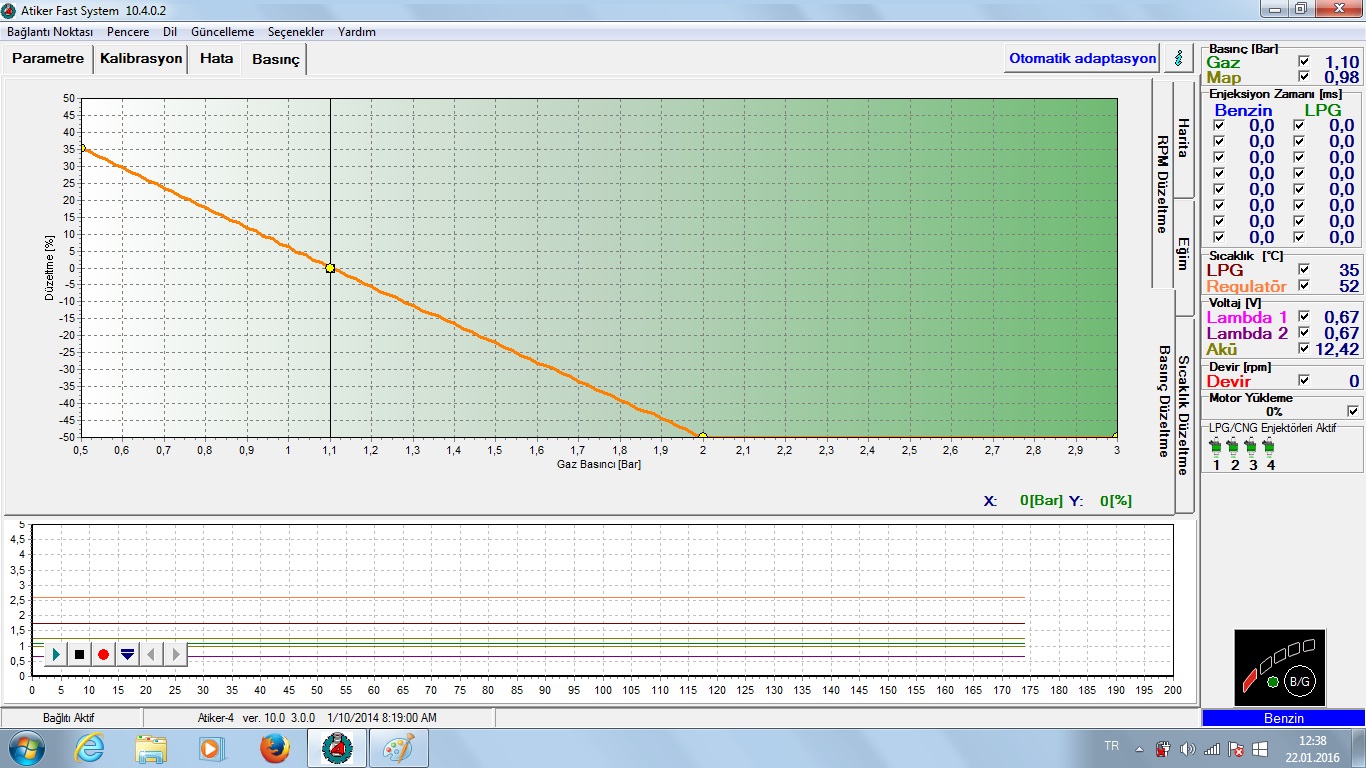The width and height of the screenshot is (1366, 768).
Task: Click LPG injector icon number 1
Action: 1216,446
